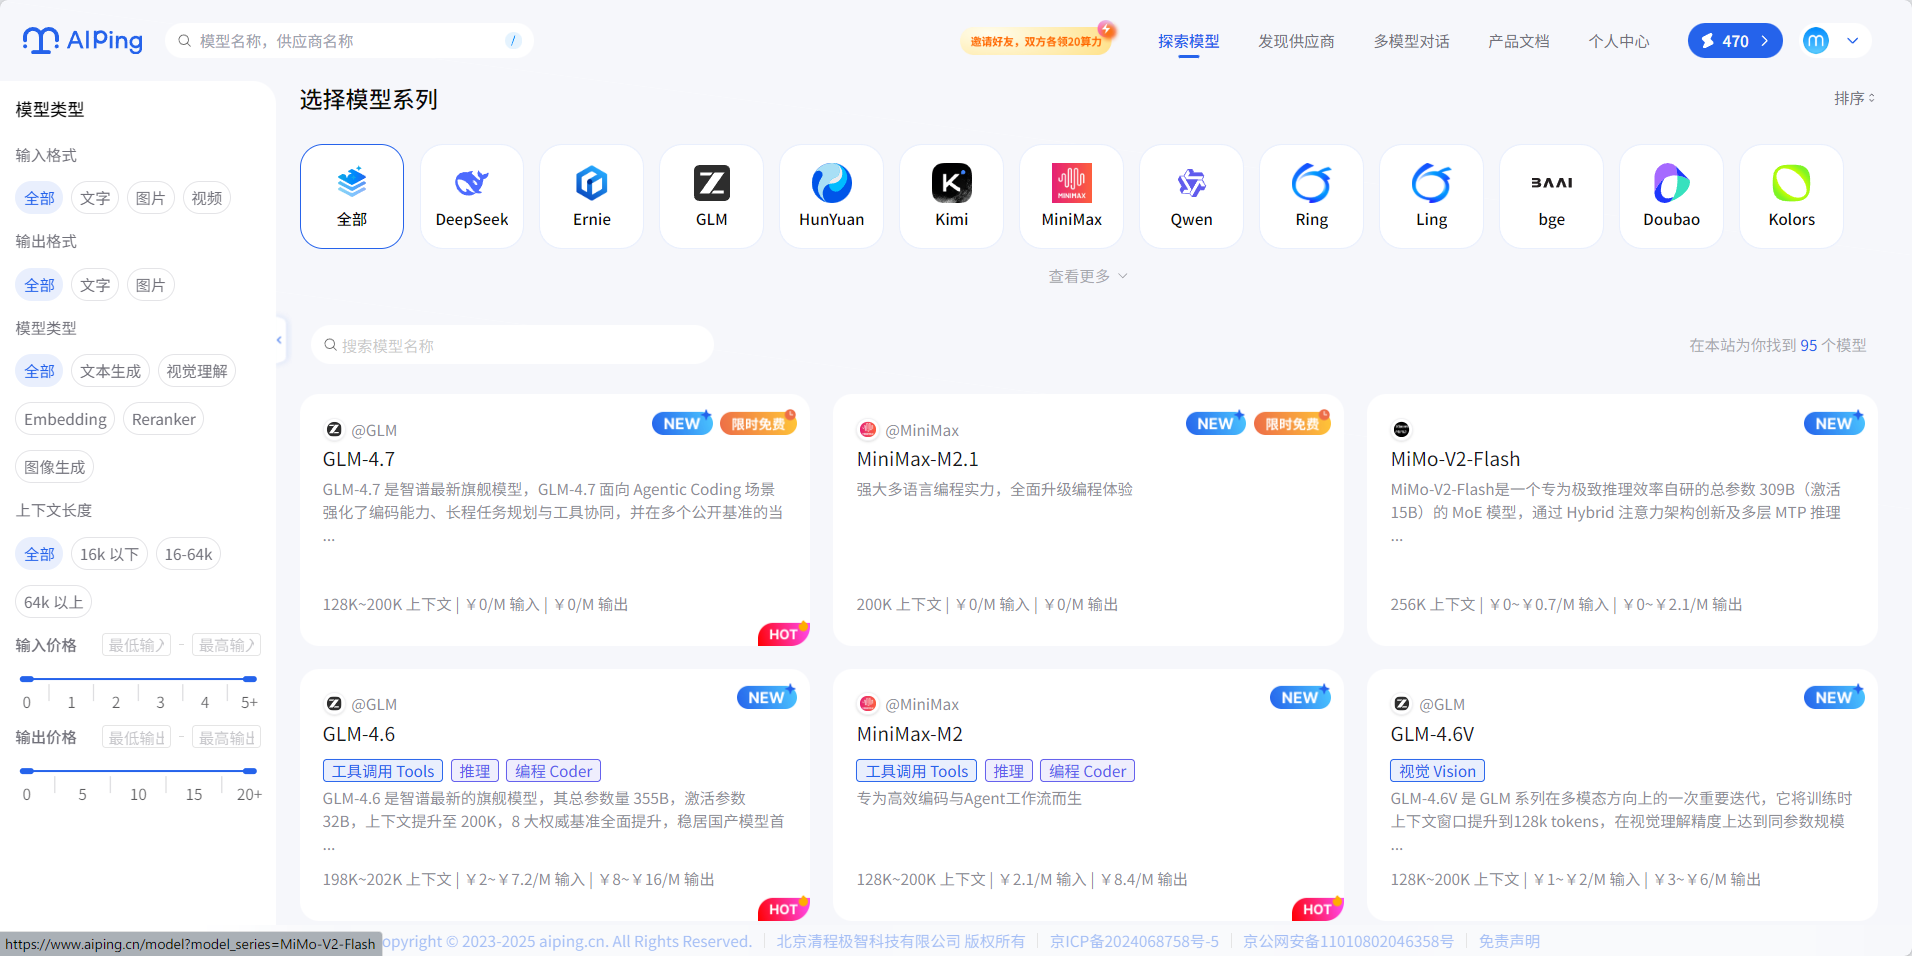This screenshot has height=956, width=1912.
Task: Open the Kimi model series
Action: pos(950,196)
